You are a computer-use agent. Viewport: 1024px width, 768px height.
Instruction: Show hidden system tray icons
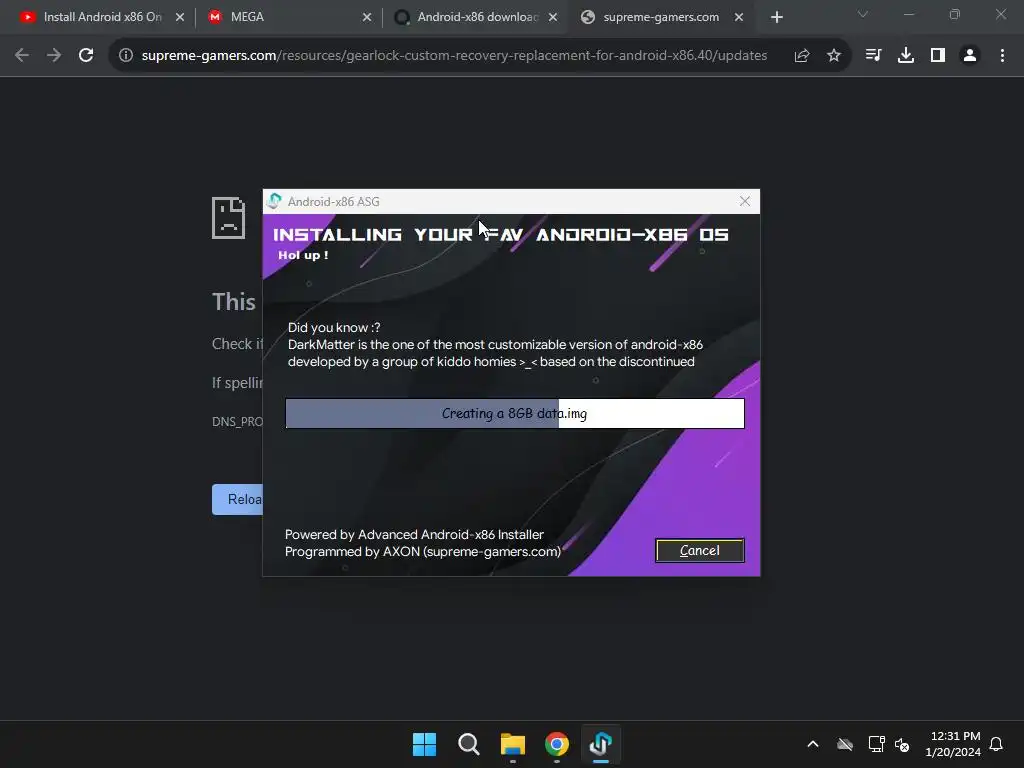click(x=813, y=744)
